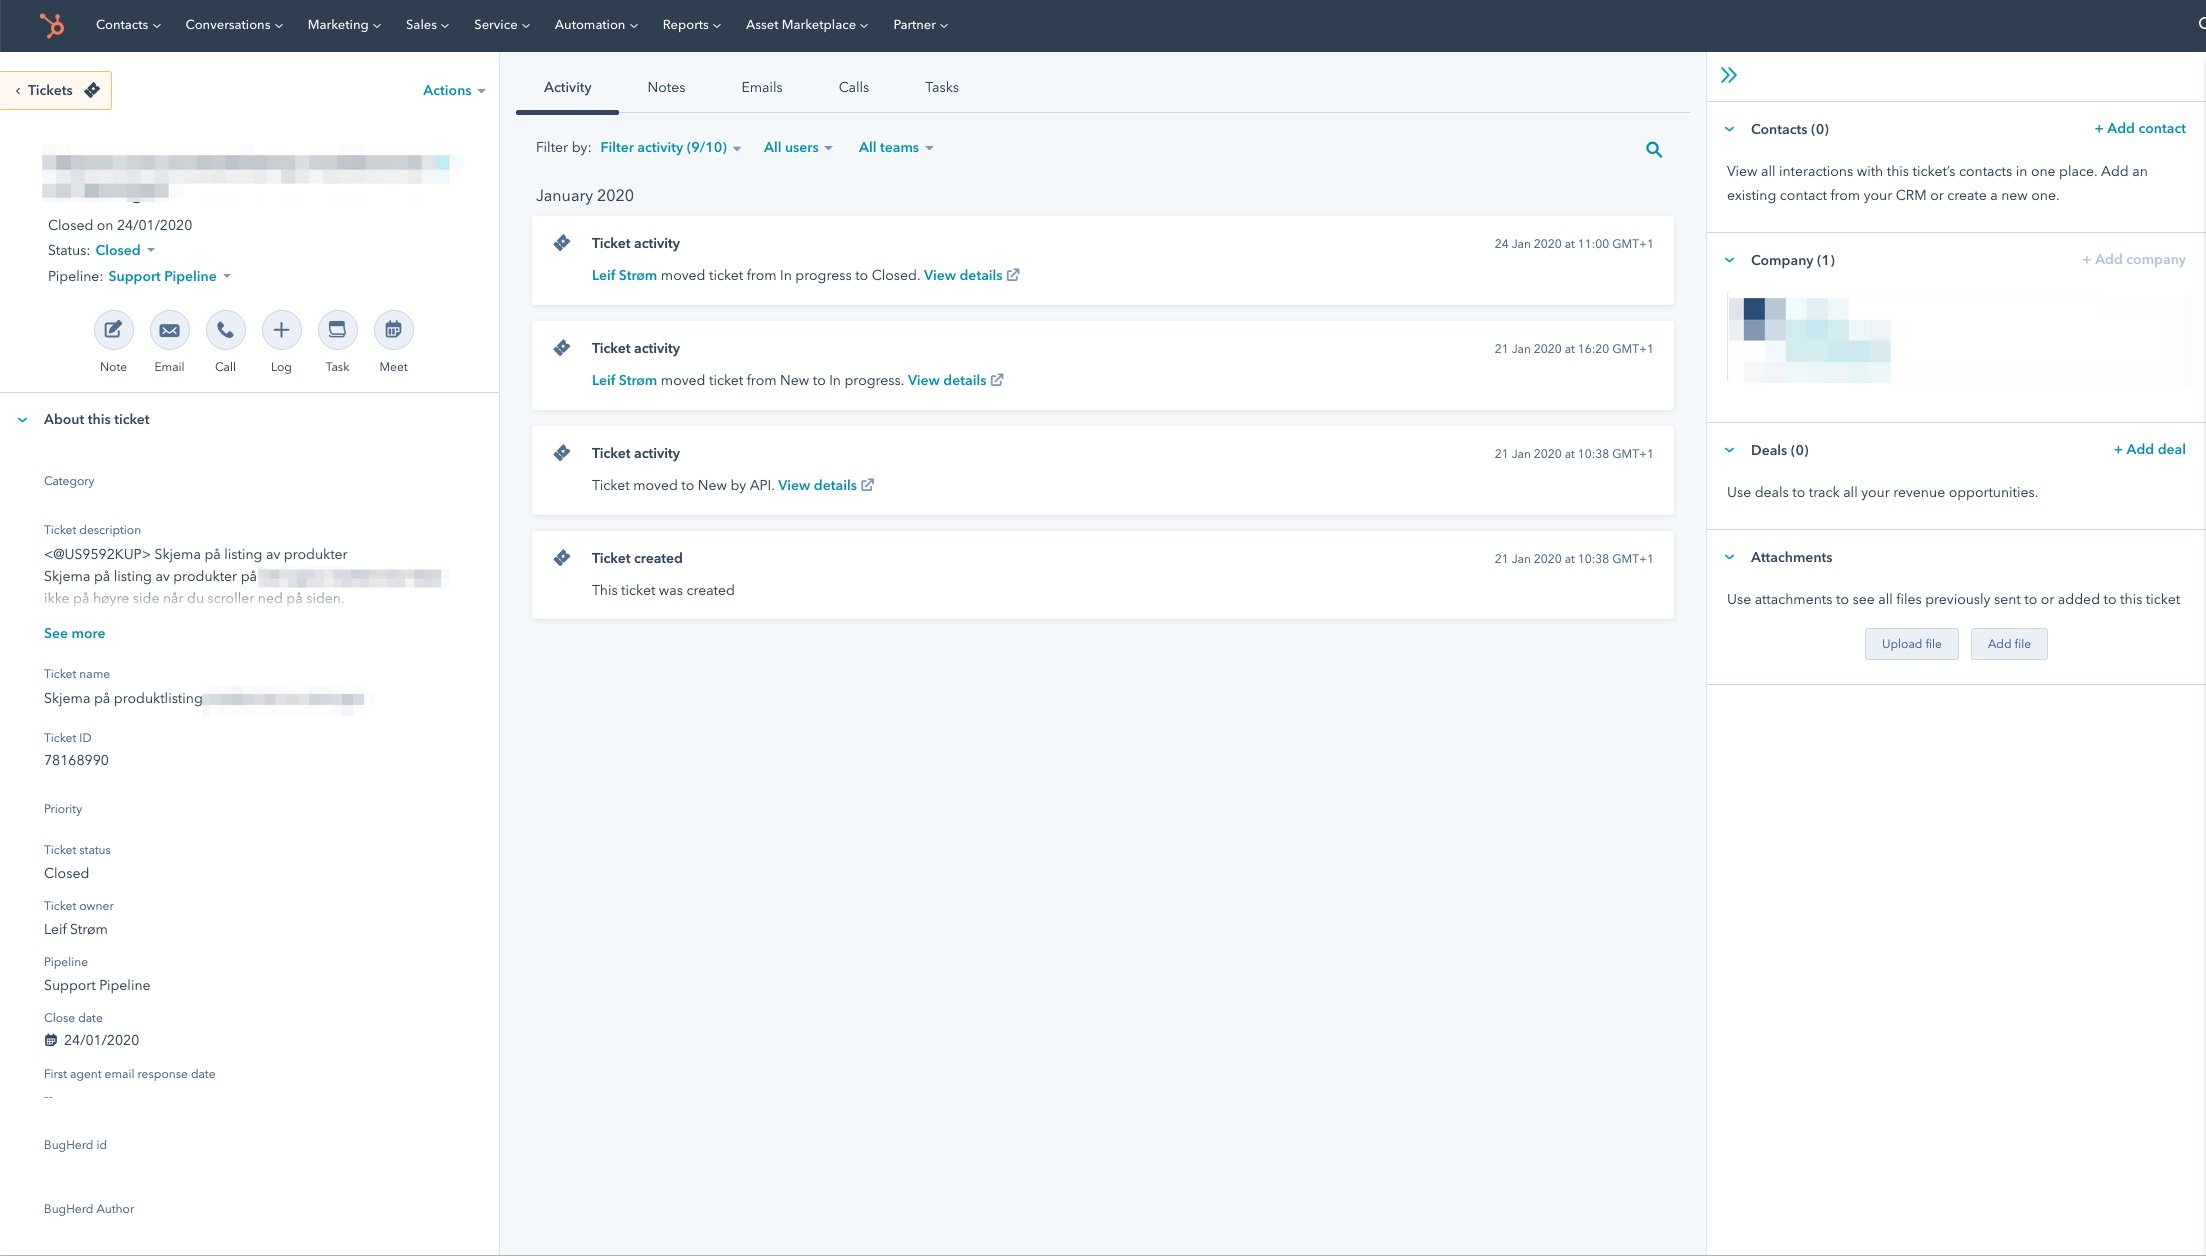Screen dimensions: 2206x1256
Task: Switch to the Emails tab
Action: [762, 87]
